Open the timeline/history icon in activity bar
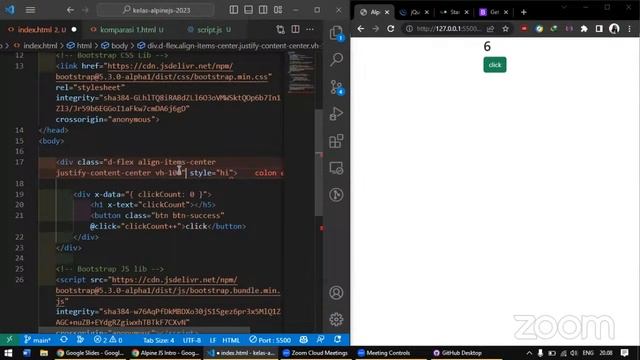This screenshot has height=360, width=640. 336,195
